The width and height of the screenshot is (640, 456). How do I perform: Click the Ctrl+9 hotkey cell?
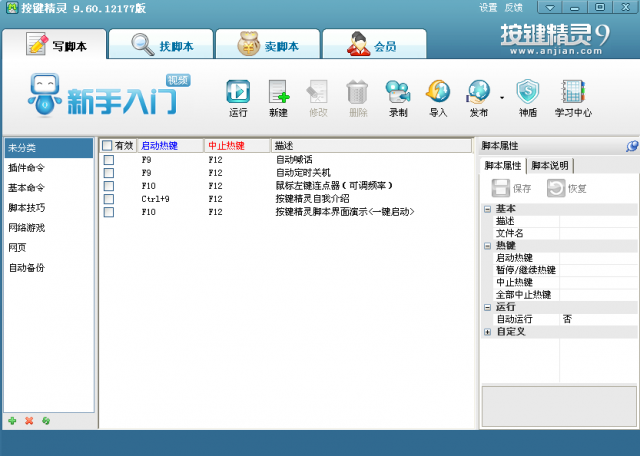[x=155, y=199]
